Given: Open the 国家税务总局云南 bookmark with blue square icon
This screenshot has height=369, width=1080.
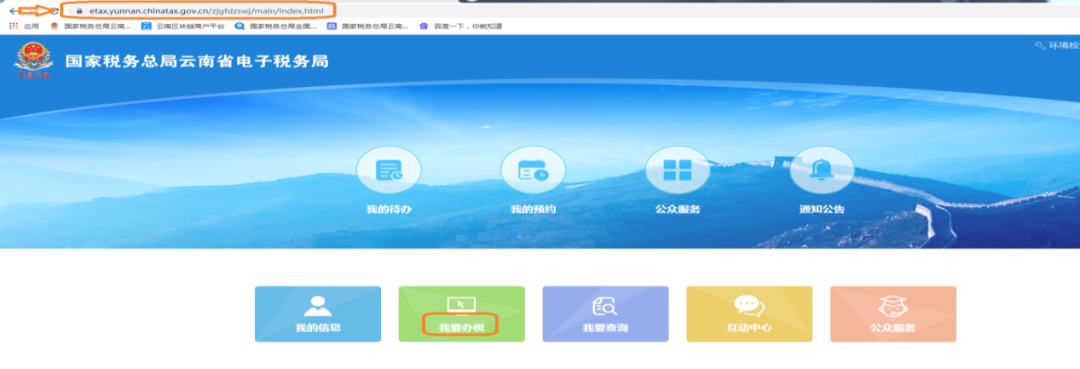Looking at the screenshot, I should click(x=368, y=26).
